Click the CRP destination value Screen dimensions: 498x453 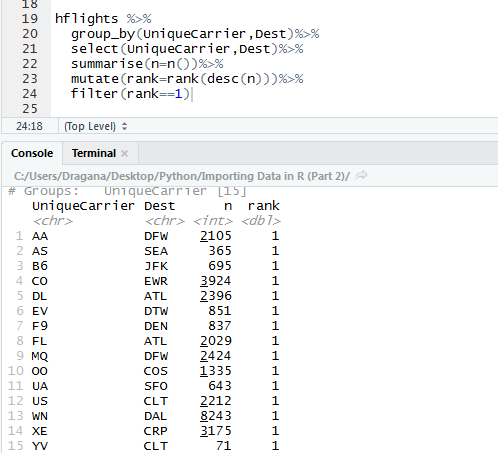tap(156, 431)
